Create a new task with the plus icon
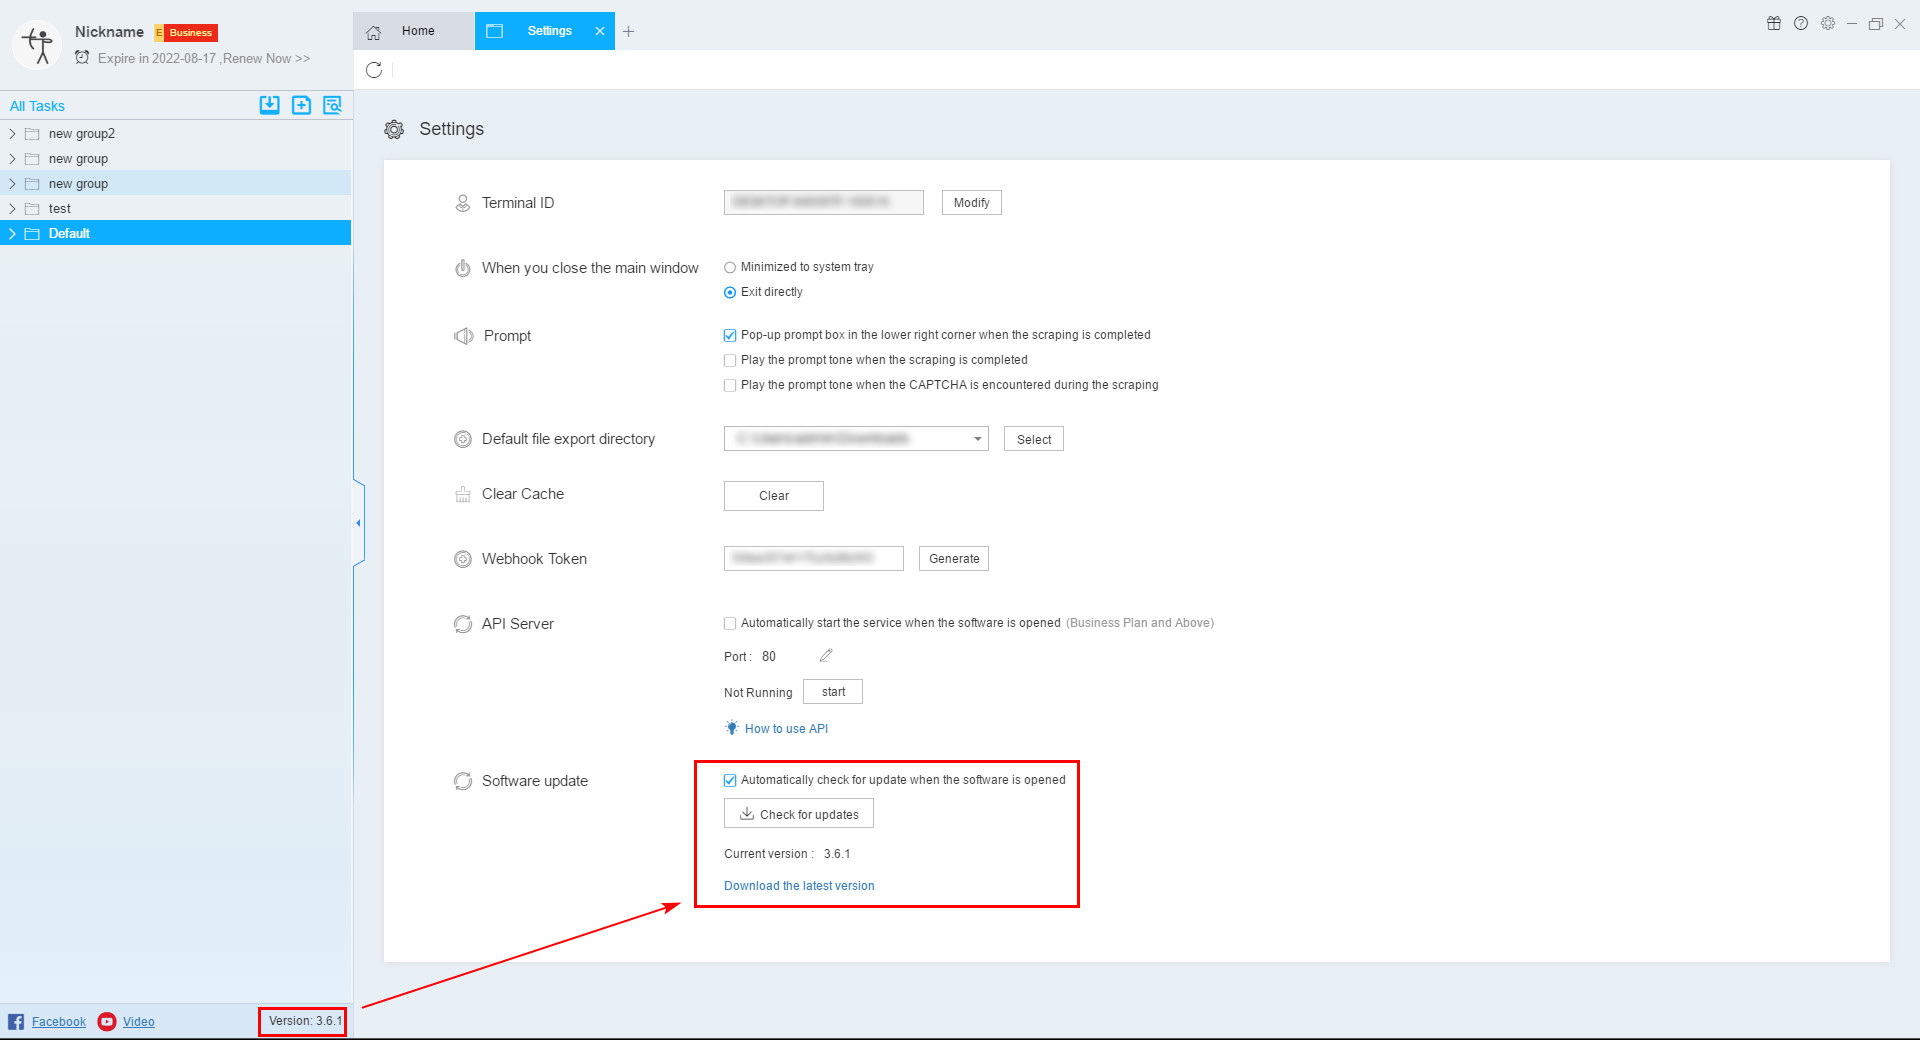The width and height of the screenshot is (1920, 1040). (x=301, y=105)
